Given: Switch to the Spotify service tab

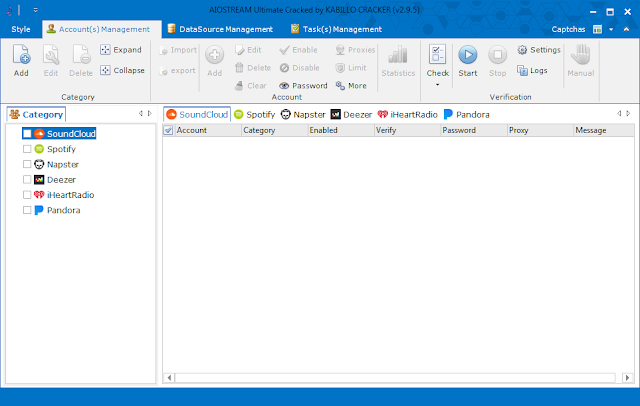Looking at the screenshot, I should [x=255, y=115].
